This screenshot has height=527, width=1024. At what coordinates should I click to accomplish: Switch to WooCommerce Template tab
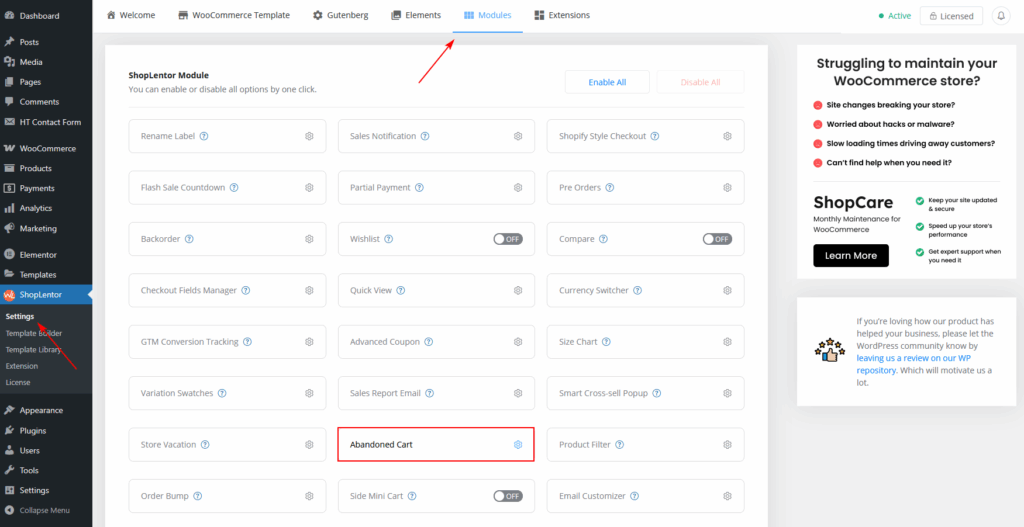[x=234, y=15]
